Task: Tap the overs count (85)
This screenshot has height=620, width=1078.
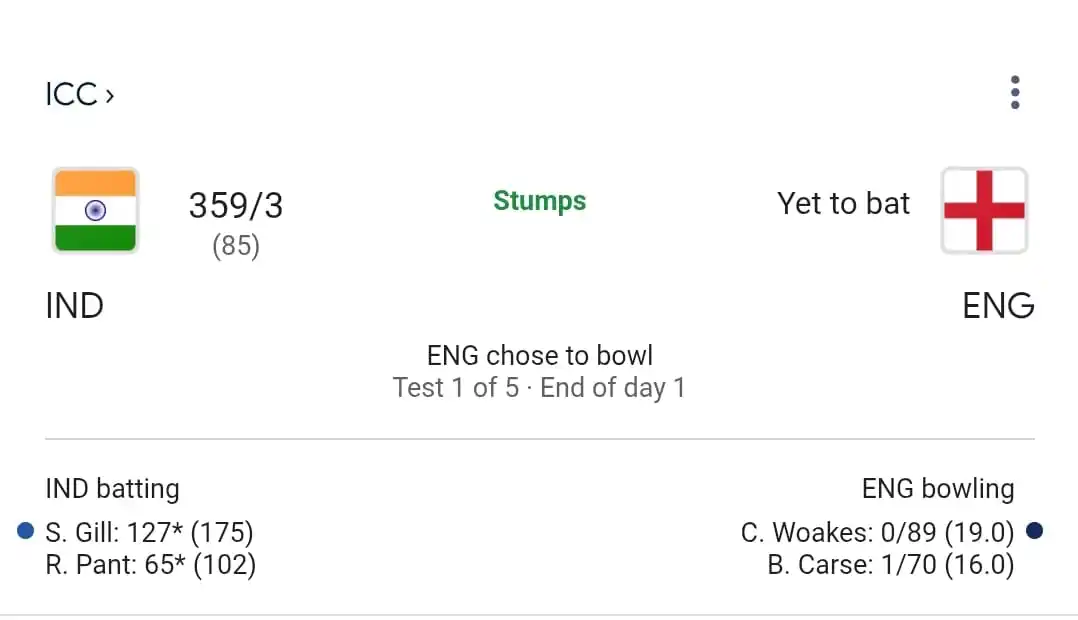Action: [236, 245]
